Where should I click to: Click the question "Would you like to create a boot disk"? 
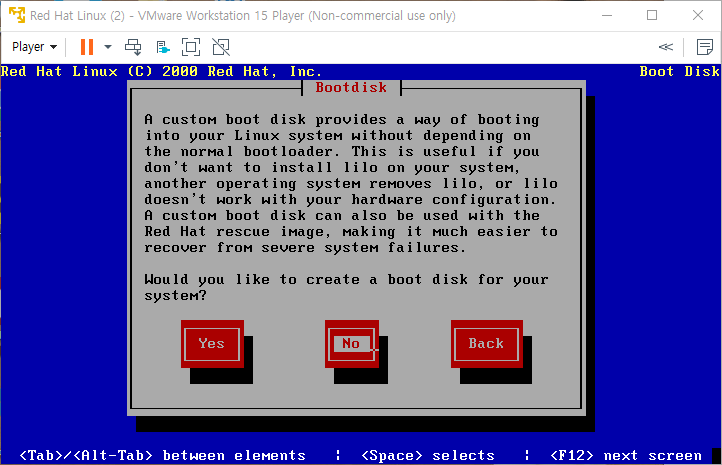click(x=346, y=287)
